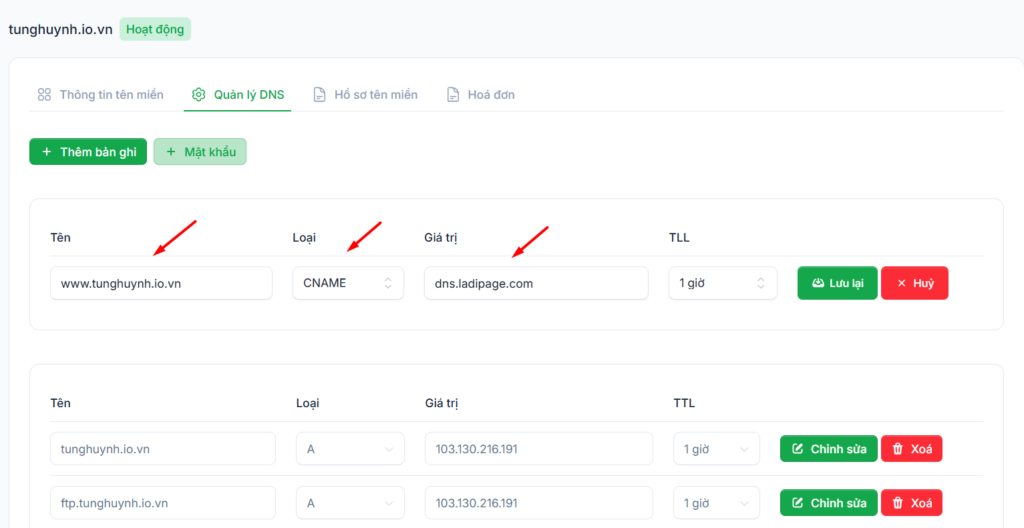Open the Thông tin tên miền tab
1024x528 pixels.
point(101,95)
